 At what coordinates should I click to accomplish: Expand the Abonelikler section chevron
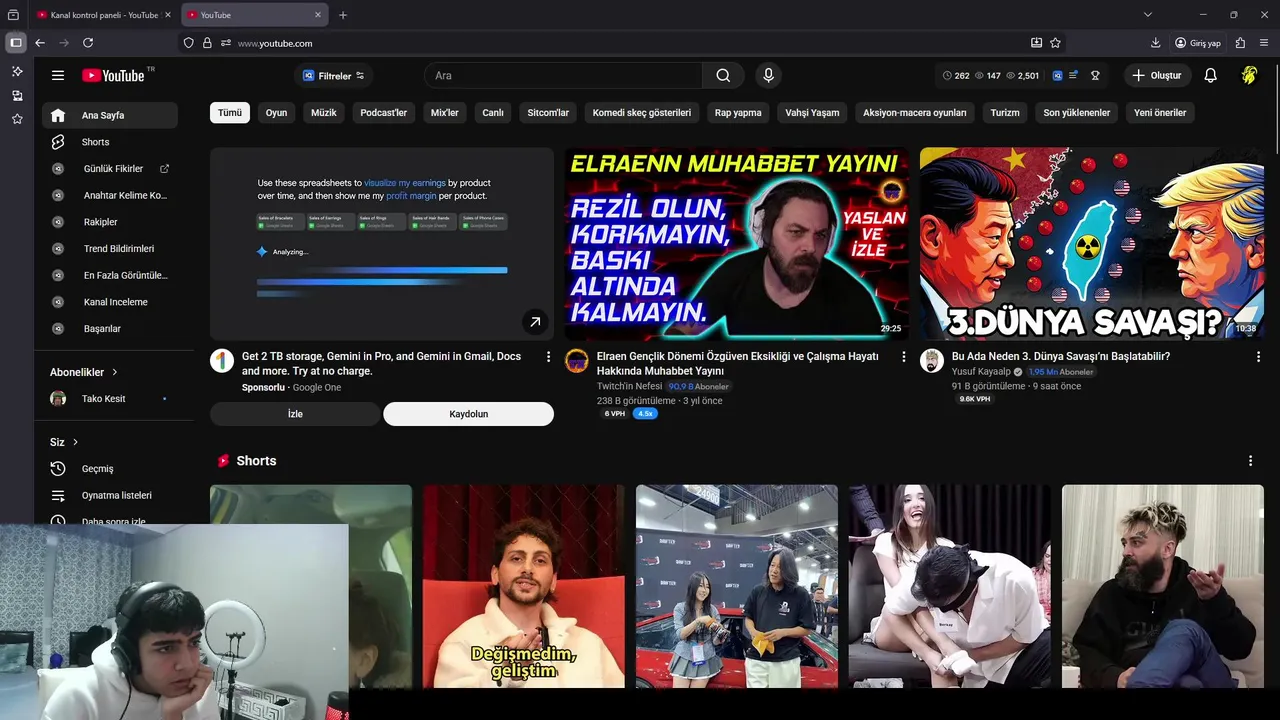click(x=114, y=372)
